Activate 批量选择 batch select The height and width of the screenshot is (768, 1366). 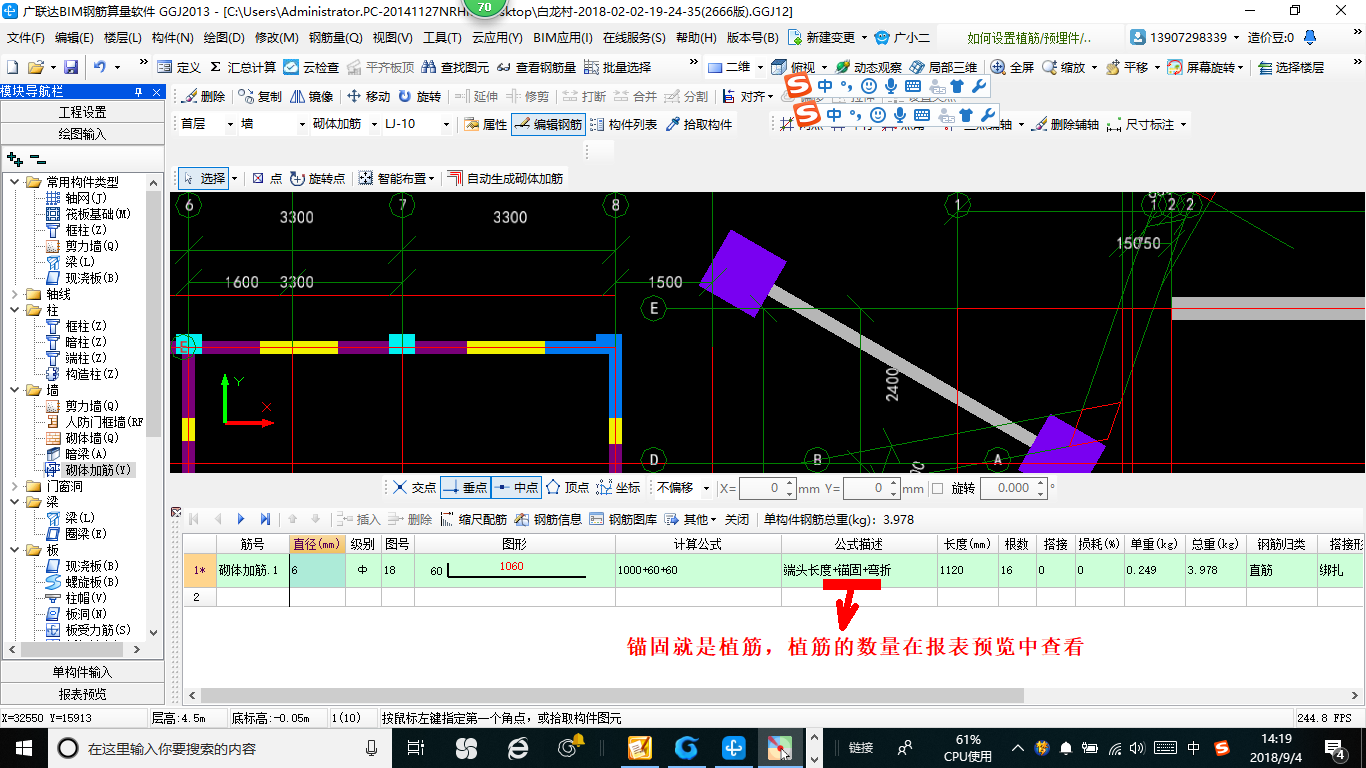617,67
